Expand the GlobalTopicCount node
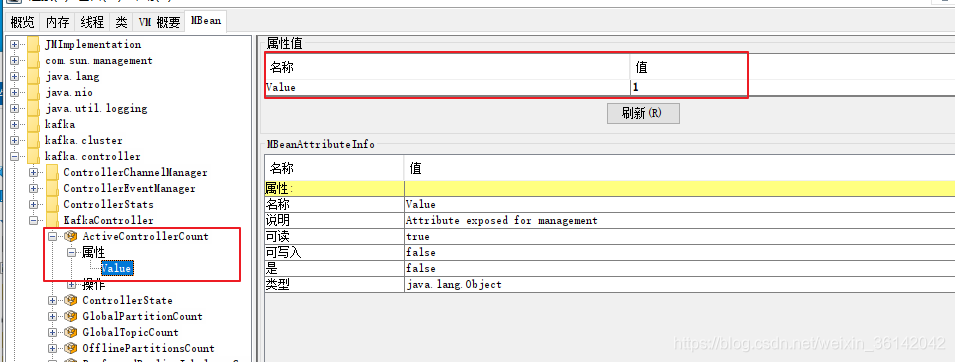The height and width of the screenshot is (362, 955). [x=52, y=332]
